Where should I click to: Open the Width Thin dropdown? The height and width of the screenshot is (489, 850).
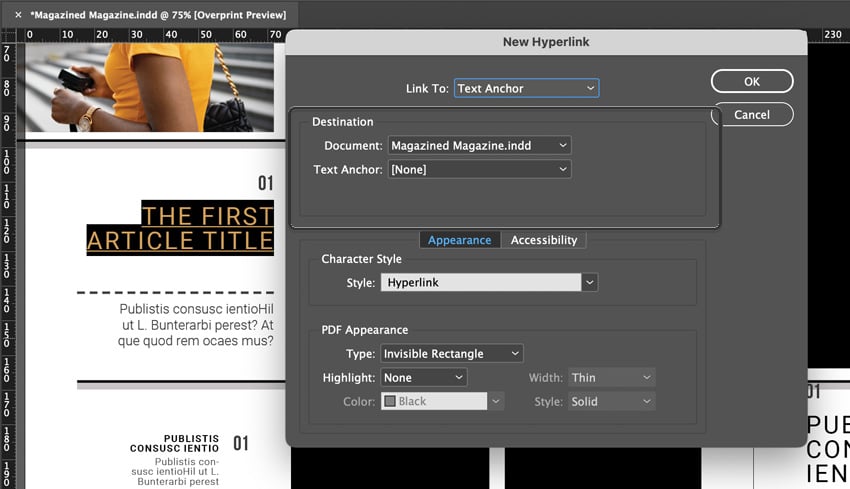tap(611, 377)
